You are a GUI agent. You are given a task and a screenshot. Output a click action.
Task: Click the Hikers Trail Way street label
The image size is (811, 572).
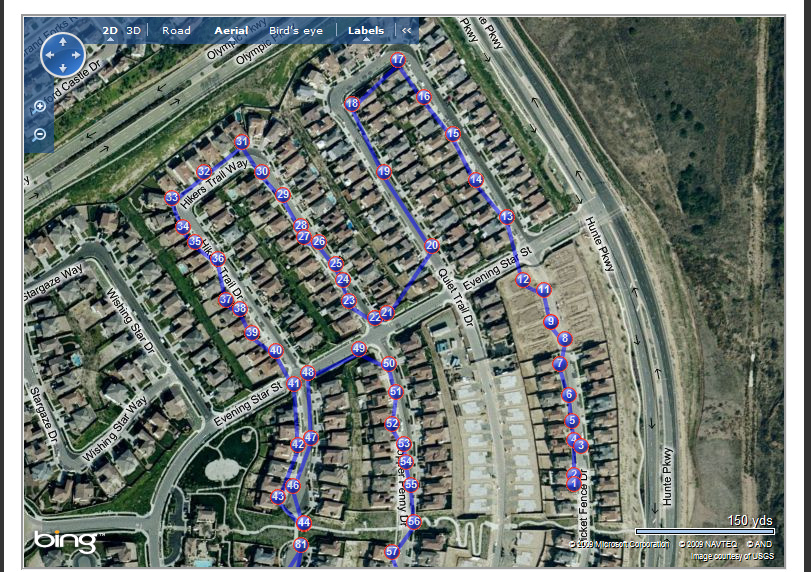[214, 184]
